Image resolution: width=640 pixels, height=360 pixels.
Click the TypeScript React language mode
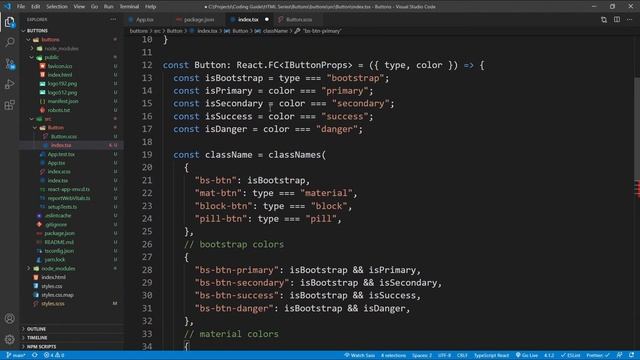click(x=491, y=355)
